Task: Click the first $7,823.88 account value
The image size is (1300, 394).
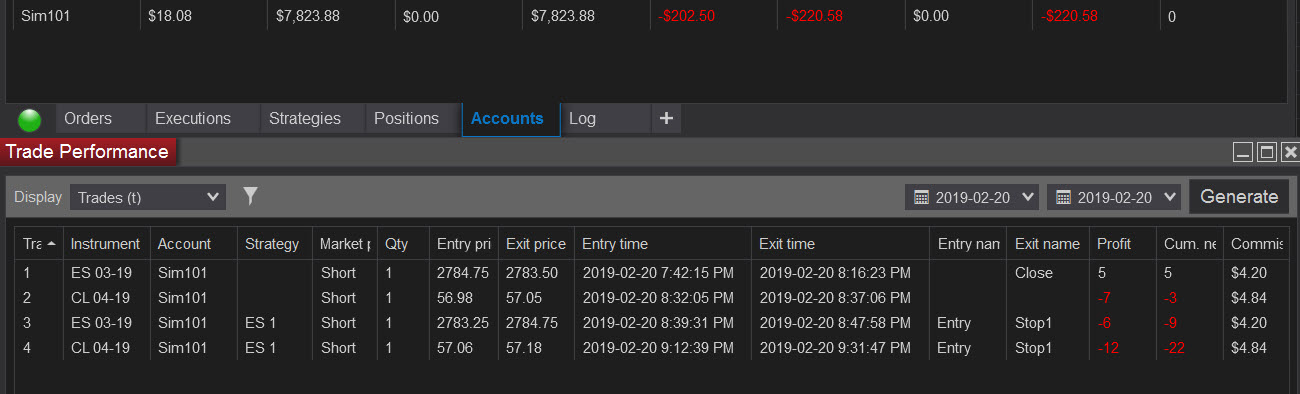Action: (x=307, y=16)
